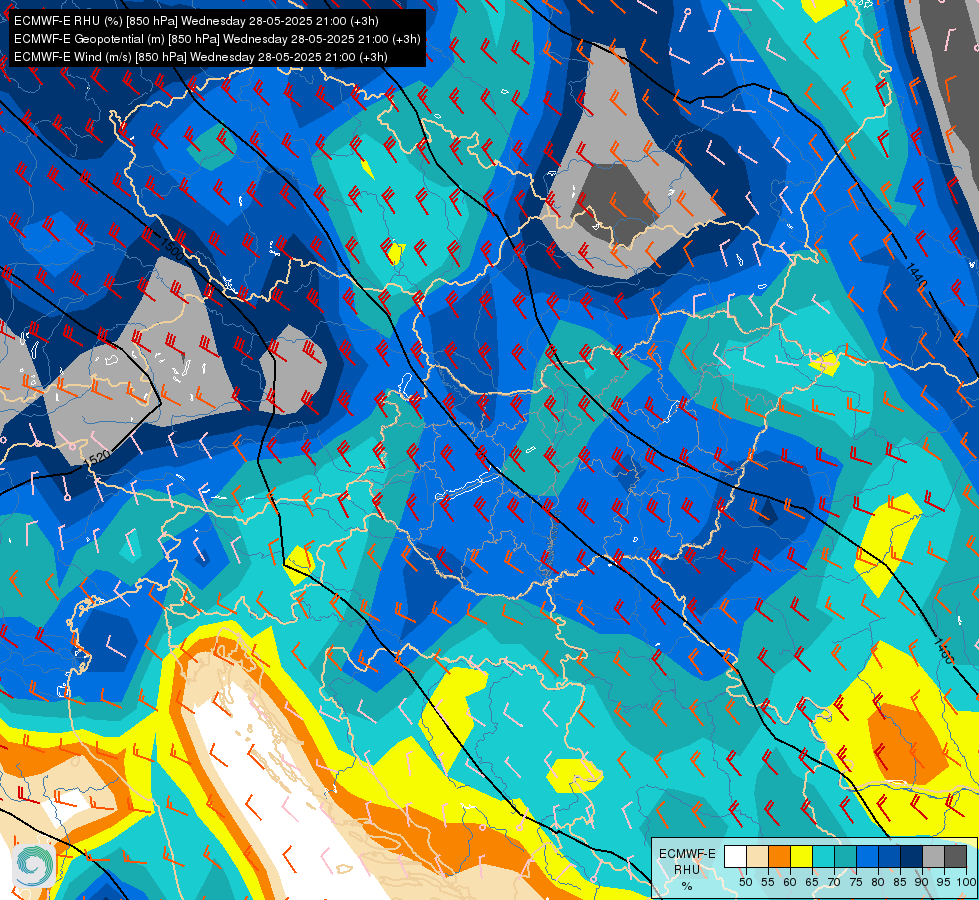Click the white legend swatch below 50%
979x900 pixels.
(735, 856)
